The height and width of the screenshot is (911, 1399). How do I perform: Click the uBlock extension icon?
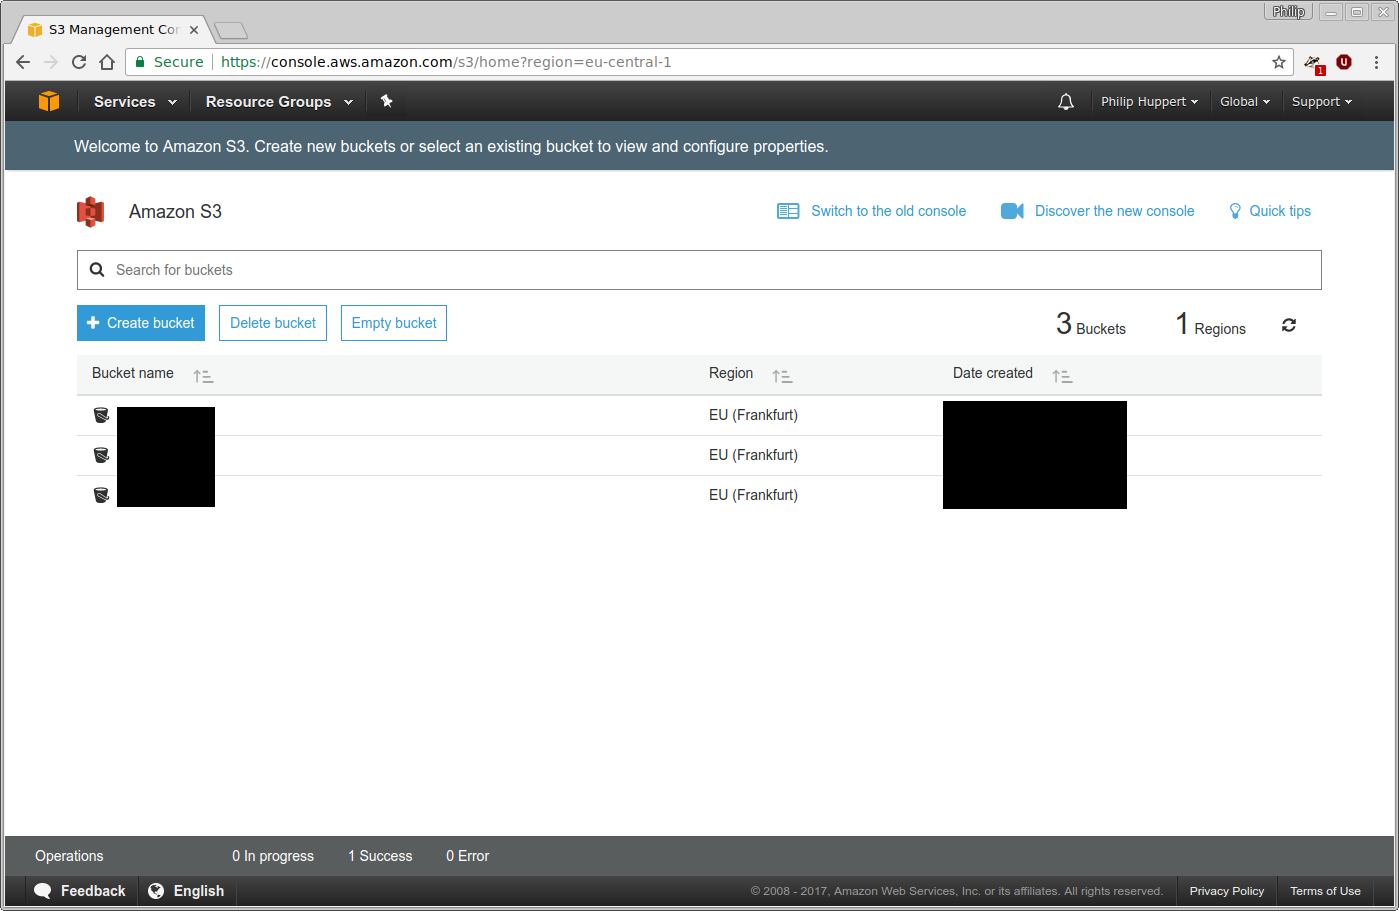pos(1344,62)
